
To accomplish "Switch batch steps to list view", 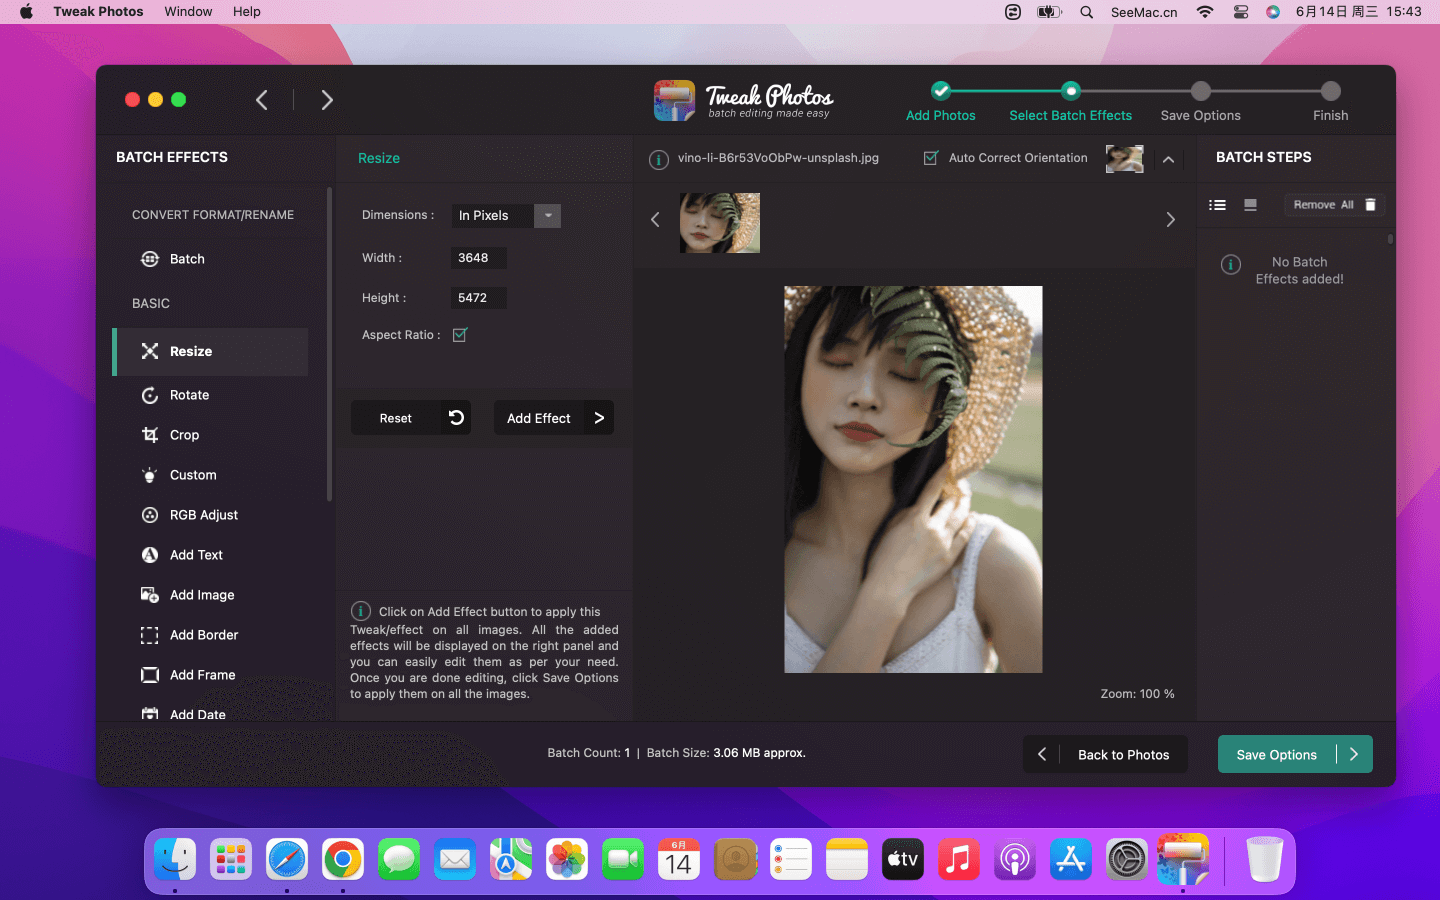I will click(x=1217, y=205).
